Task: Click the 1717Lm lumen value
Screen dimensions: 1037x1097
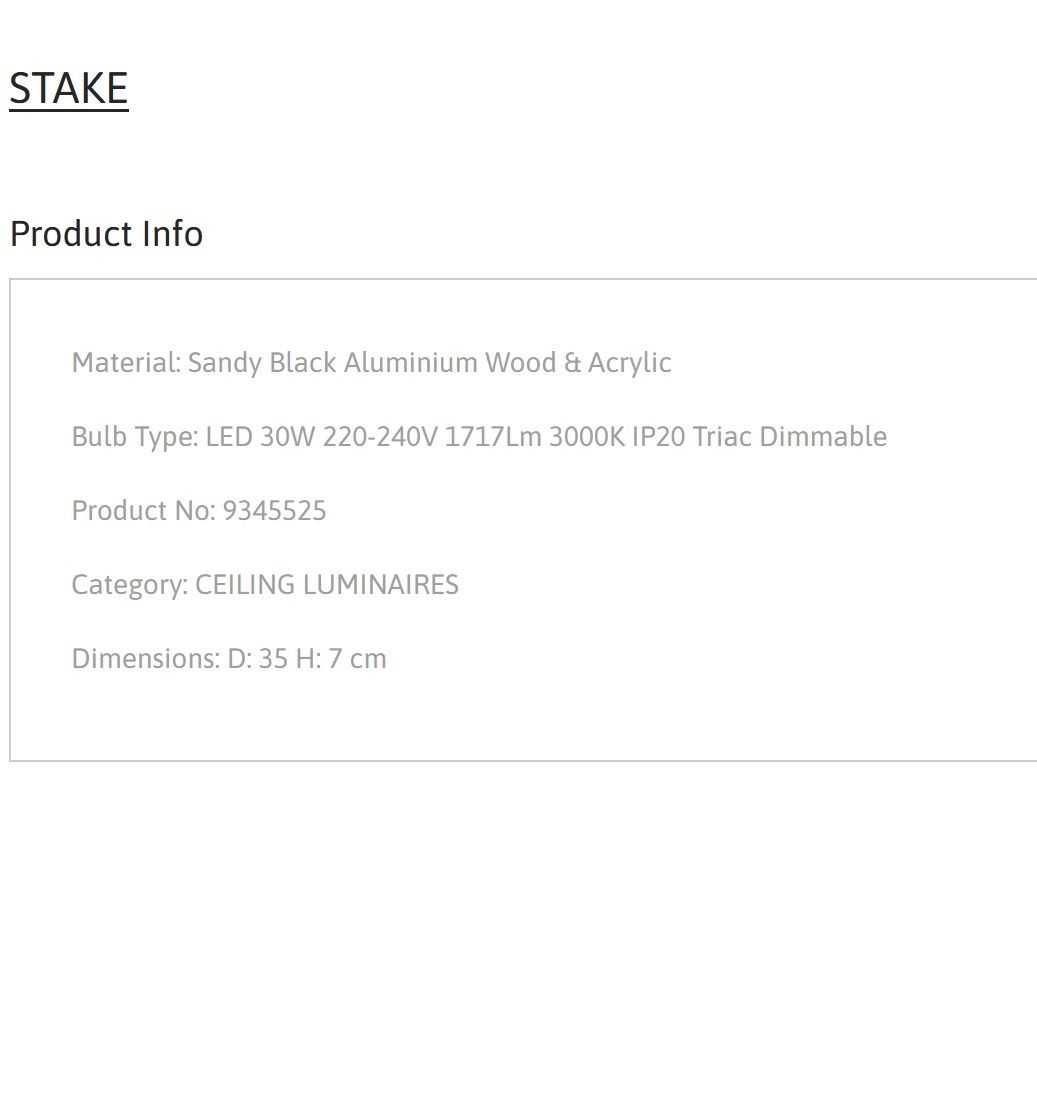Action: pos(493,437)
